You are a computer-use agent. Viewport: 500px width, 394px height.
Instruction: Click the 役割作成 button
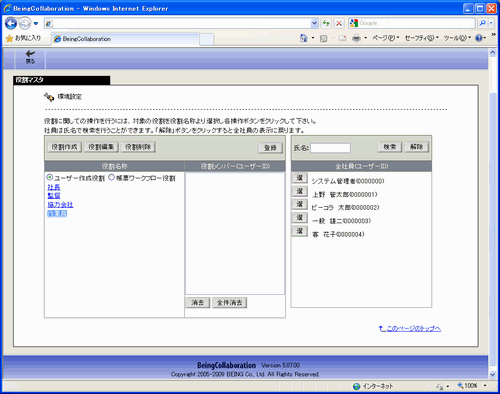pyautogui.click(x=64, y=147)
